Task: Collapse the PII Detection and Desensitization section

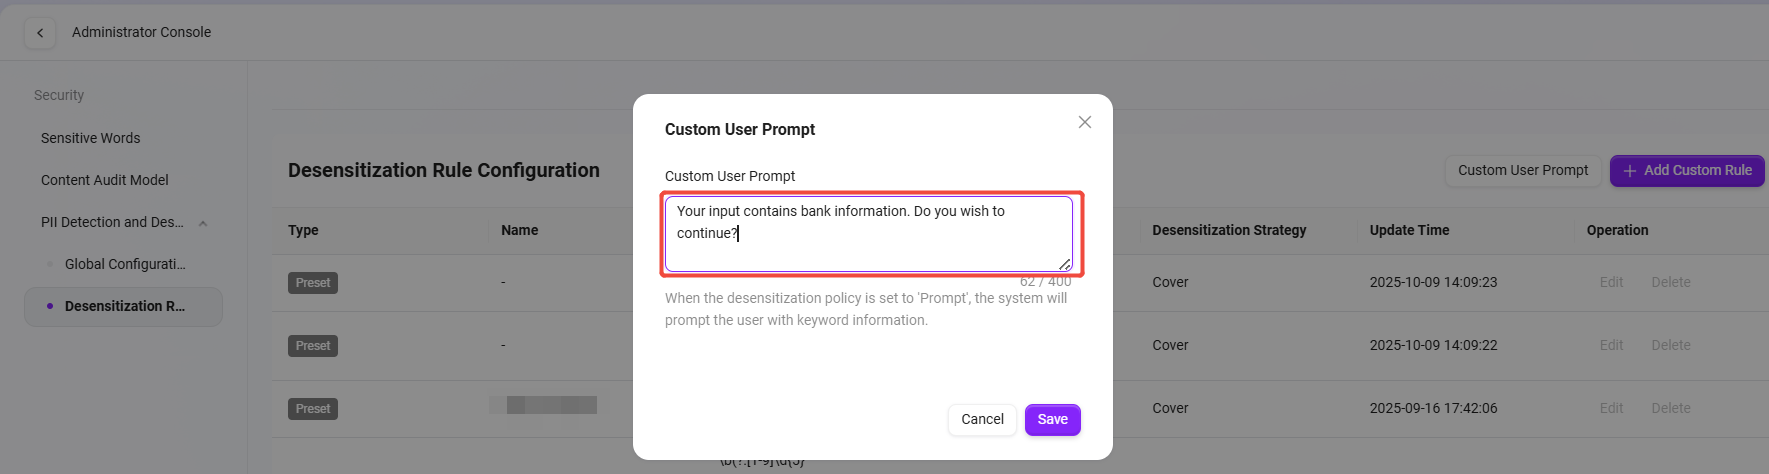Action: point(203,223)
